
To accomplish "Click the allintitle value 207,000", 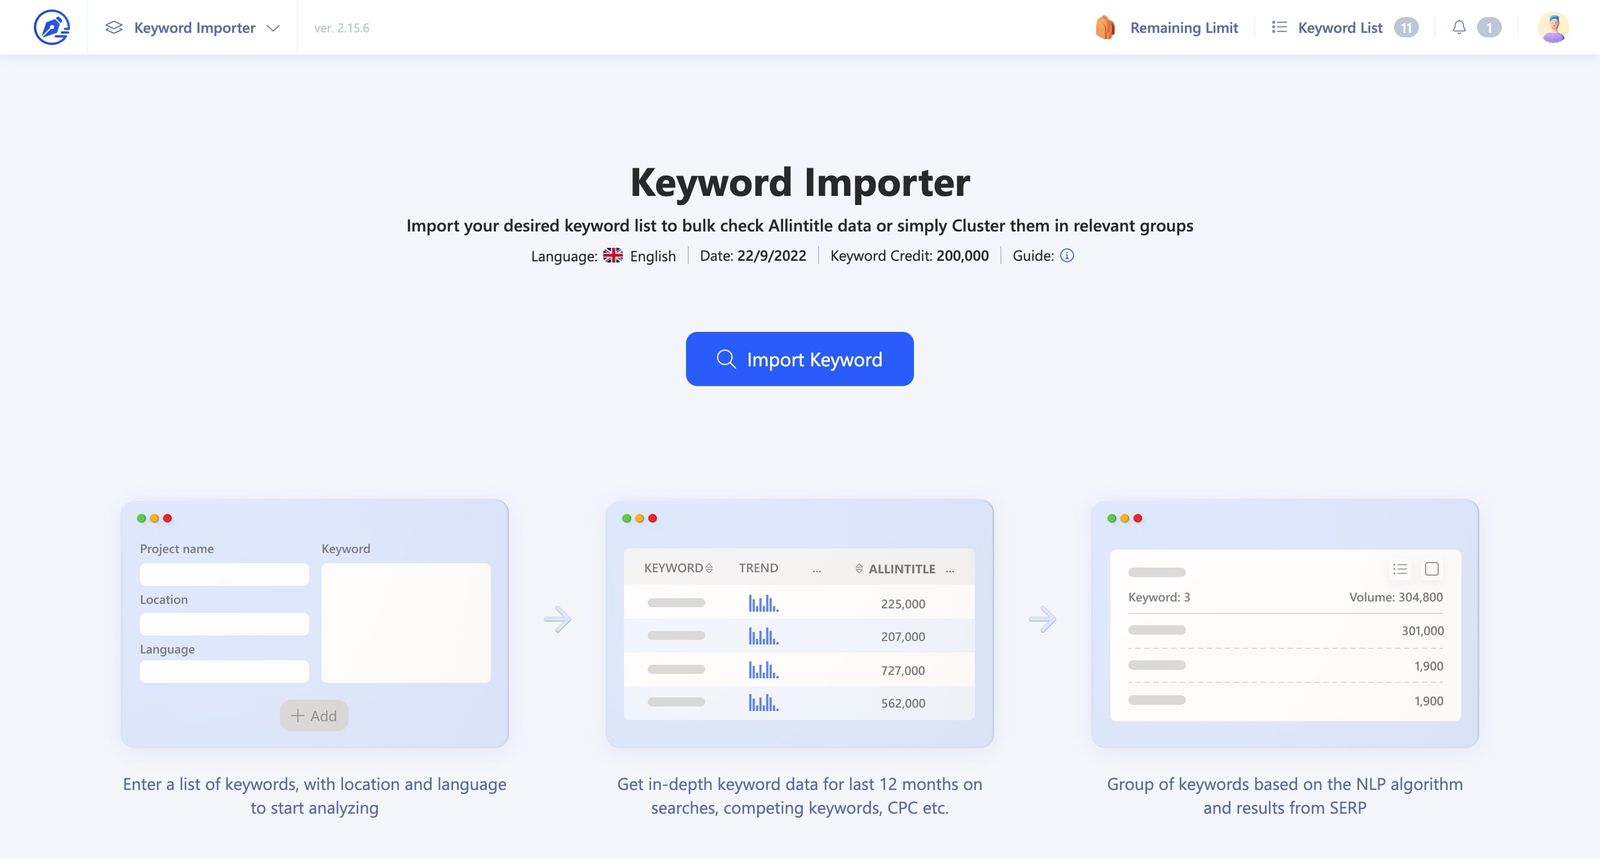I will (x=903, y=637).
